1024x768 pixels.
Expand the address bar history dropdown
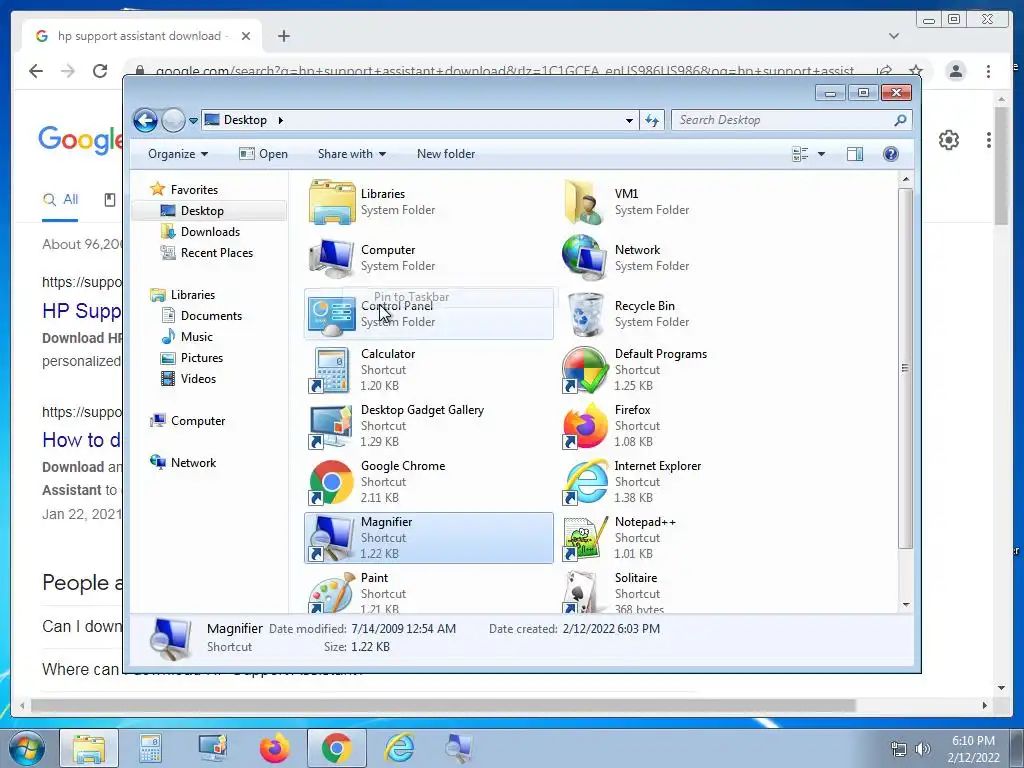coord(629,120)
